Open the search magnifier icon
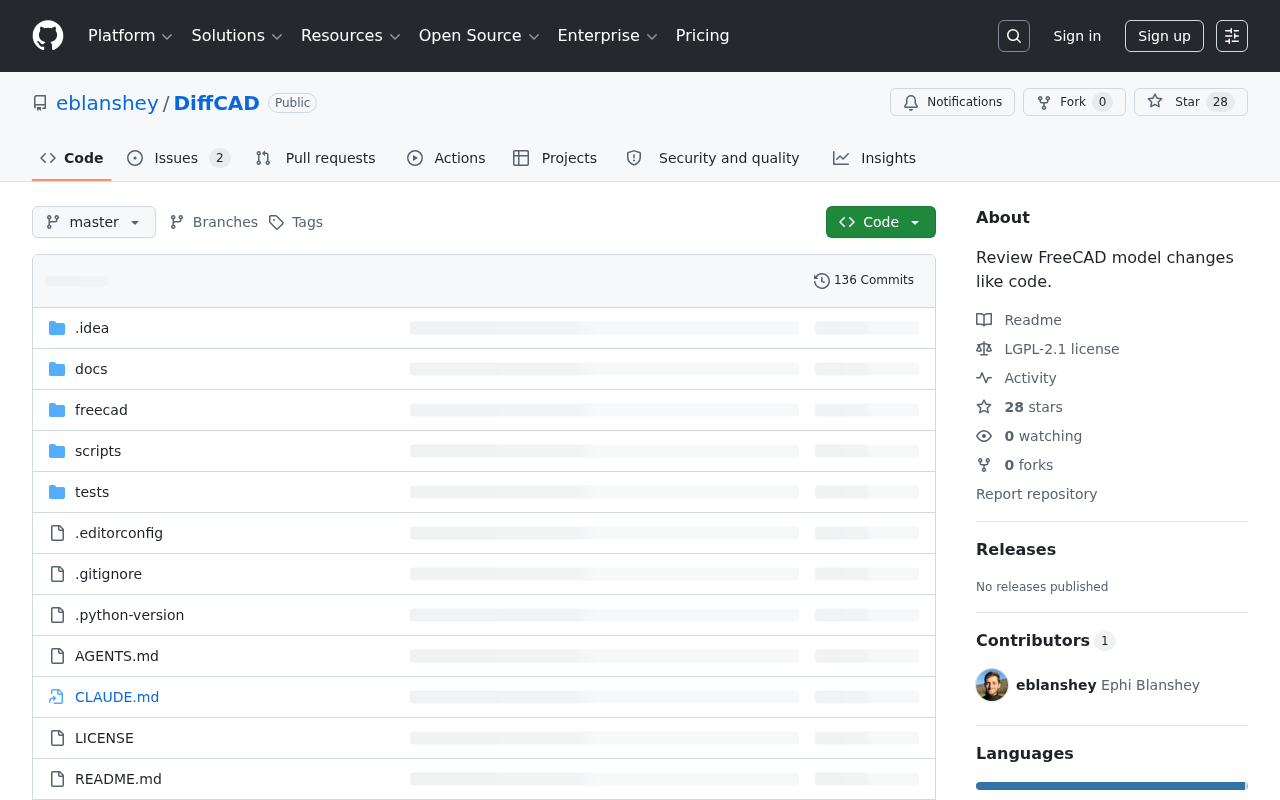This screenshot has height=800, width=1280. [1014, 36]
